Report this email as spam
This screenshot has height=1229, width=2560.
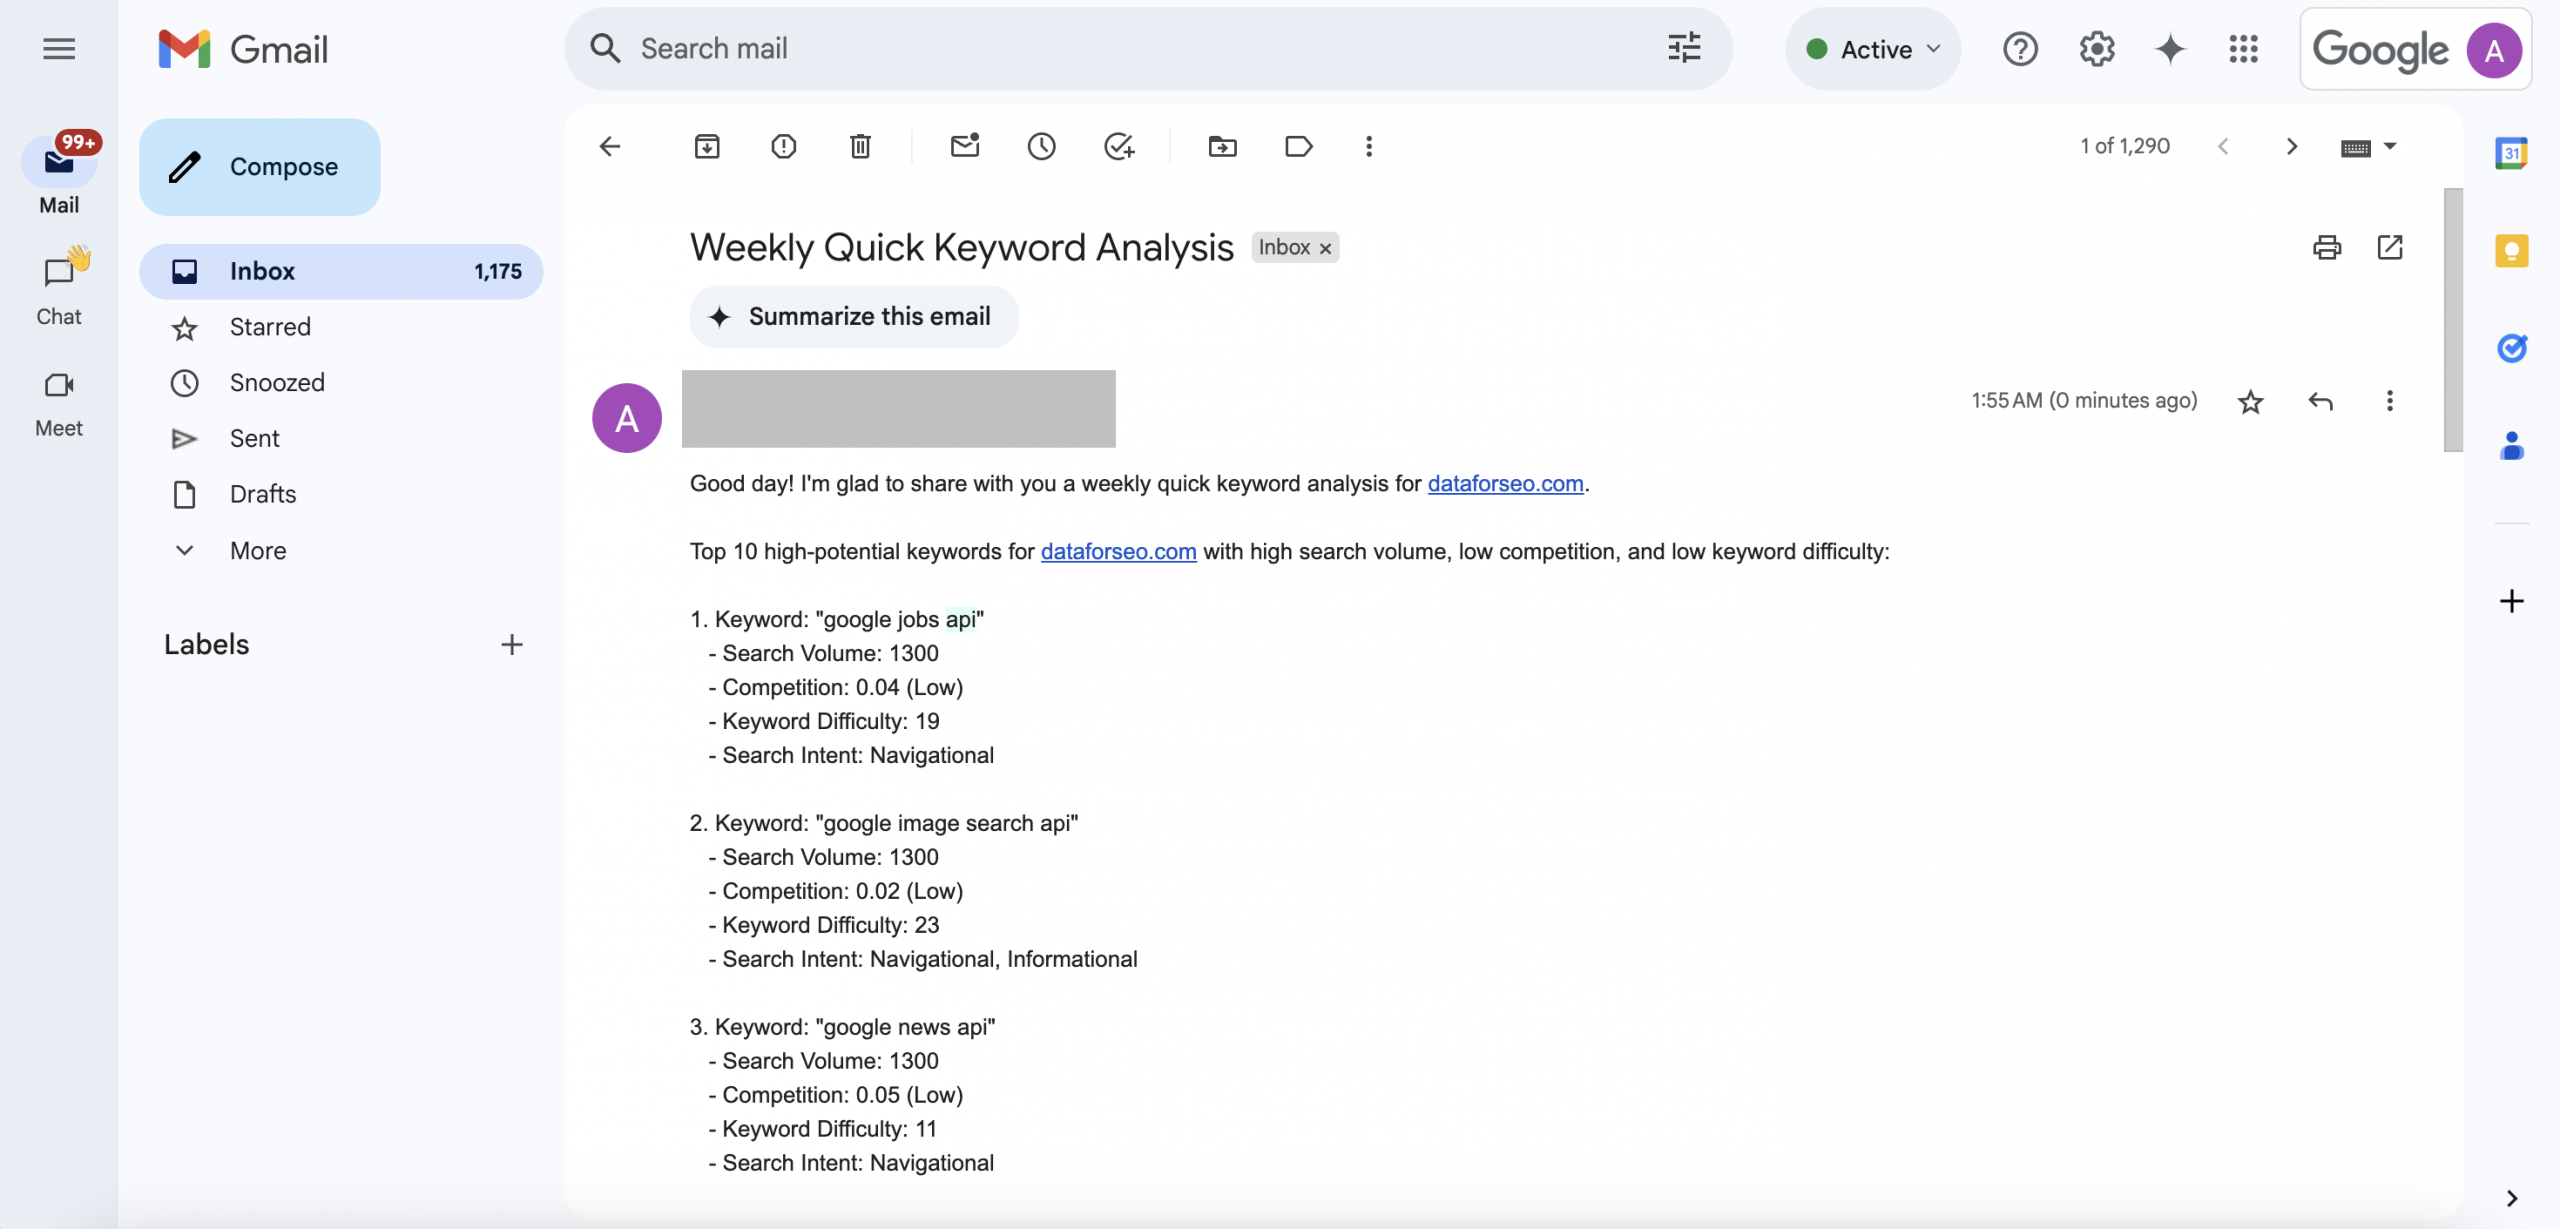[784, 147]
